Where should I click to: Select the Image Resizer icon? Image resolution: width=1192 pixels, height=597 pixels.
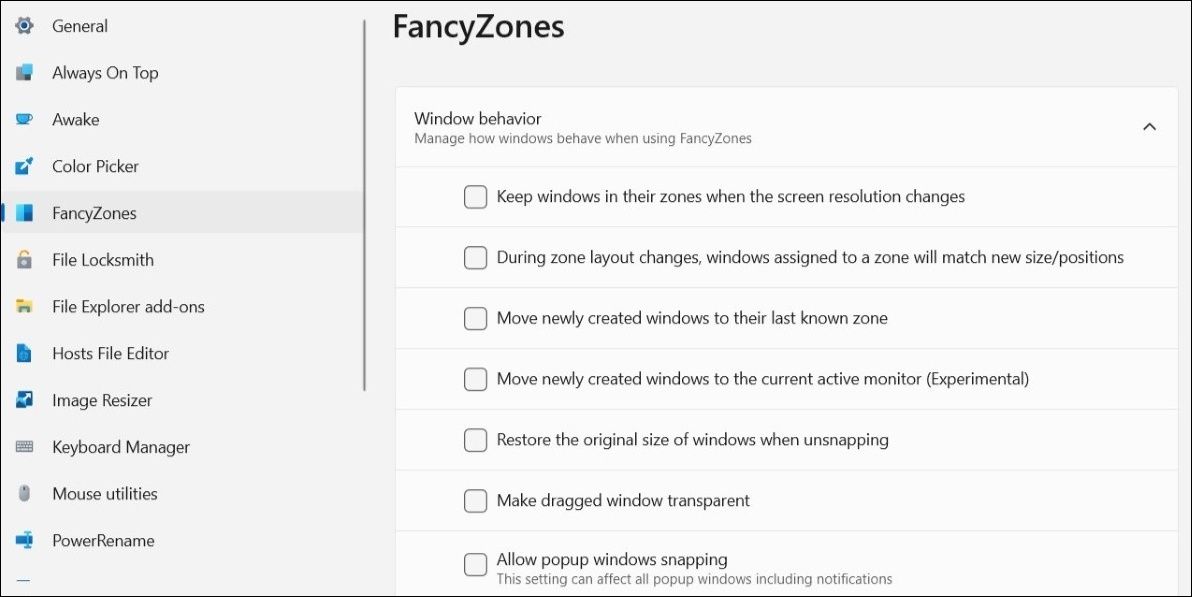point(24,400)
